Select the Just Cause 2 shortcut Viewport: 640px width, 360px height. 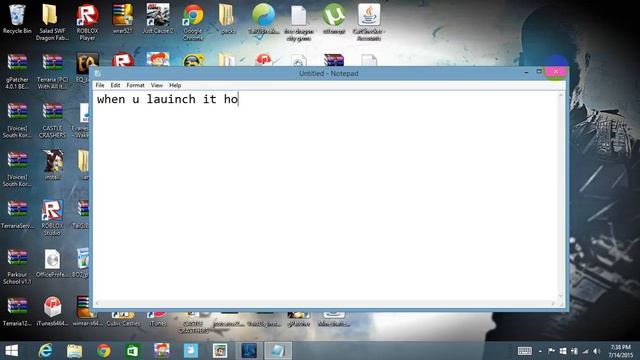click(x=158, y=19)
